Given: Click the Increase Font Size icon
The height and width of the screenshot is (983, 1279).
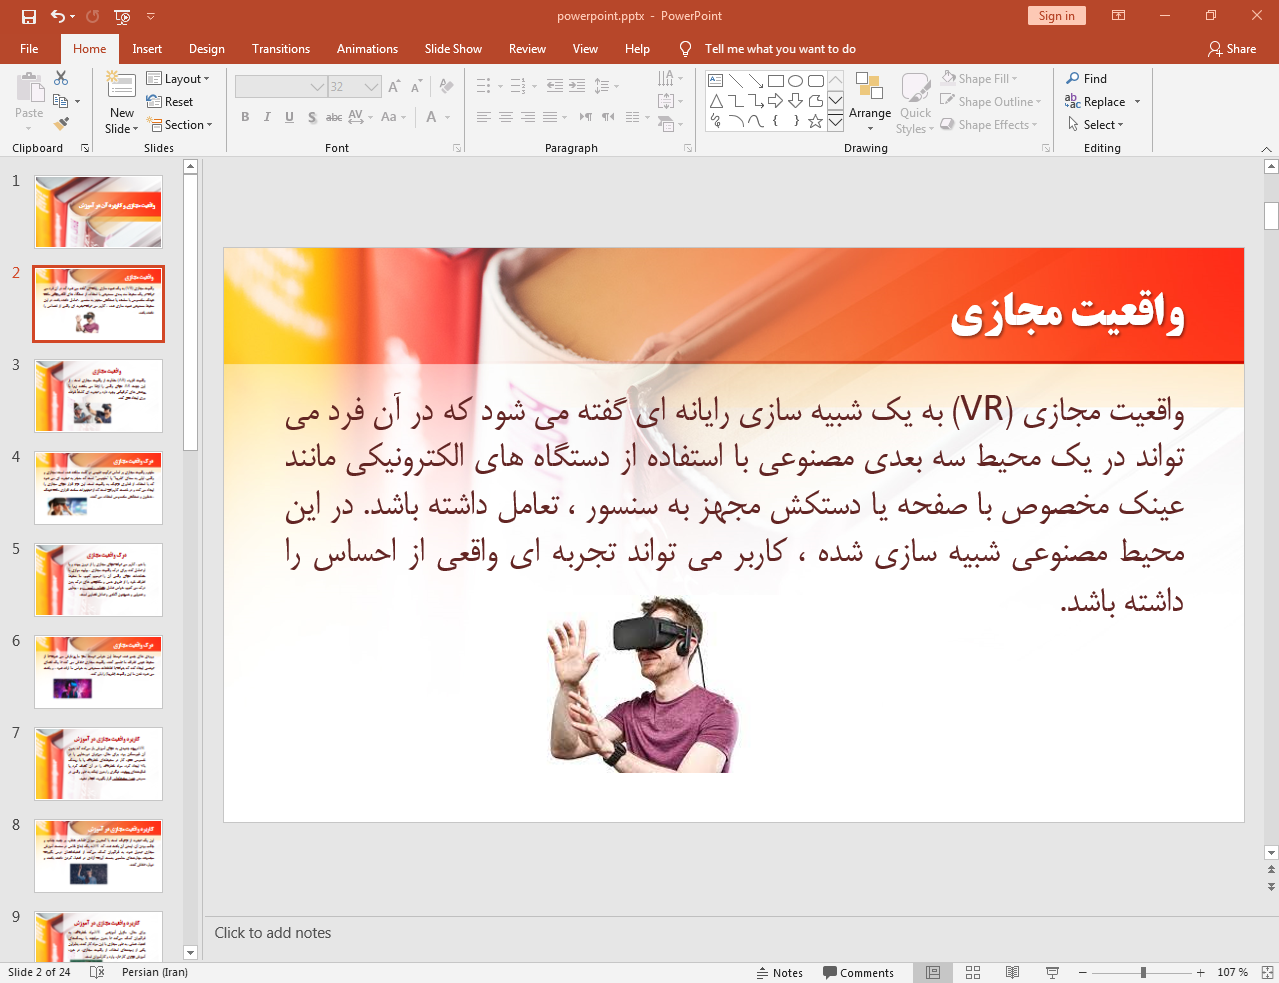Looking at the screenshot, I should point(394,87).
